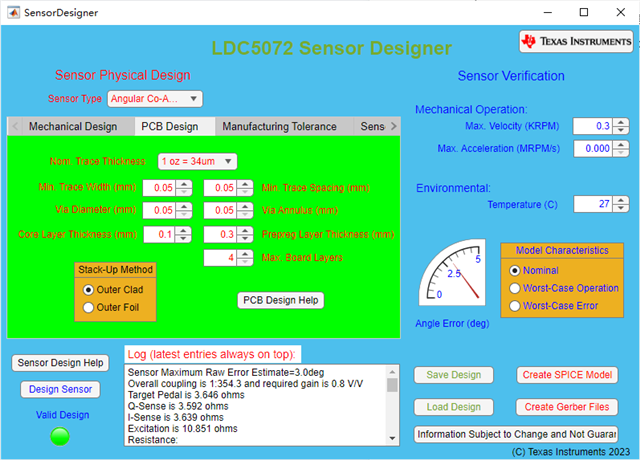Click the Max. Board Layers input field
This screenshot has width=640, height=460.
pyautogui.click(x=220, y=258)
